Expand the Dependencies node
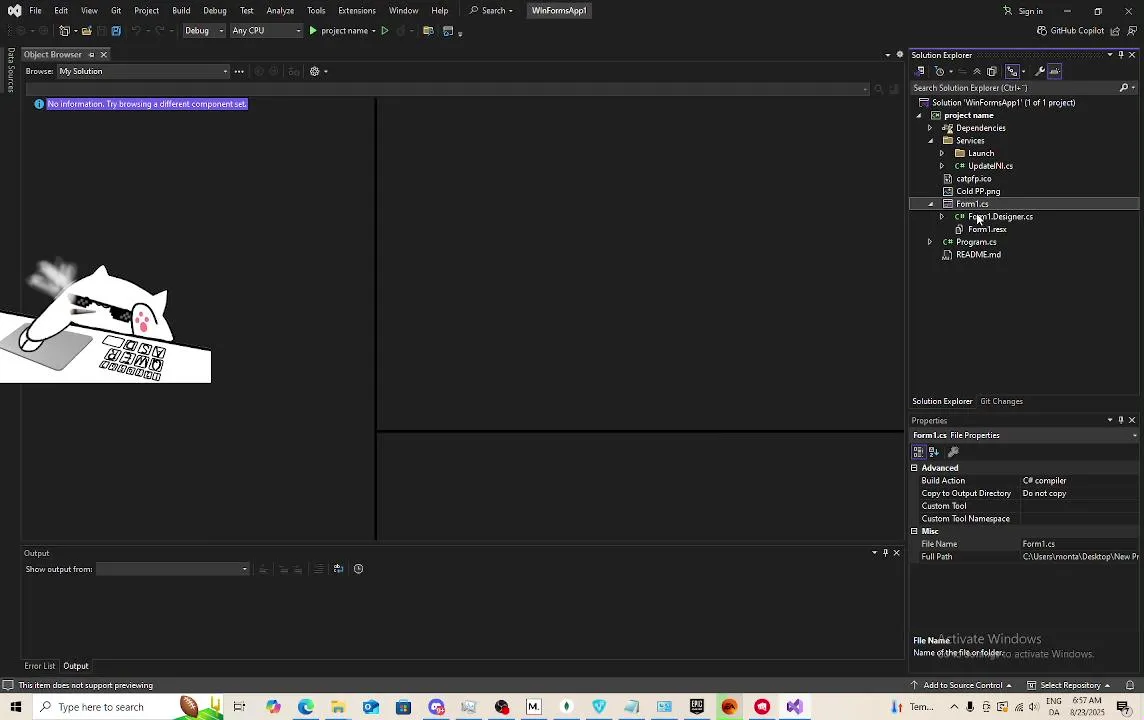Viewport: 1144px width, 720px height. 930,128
